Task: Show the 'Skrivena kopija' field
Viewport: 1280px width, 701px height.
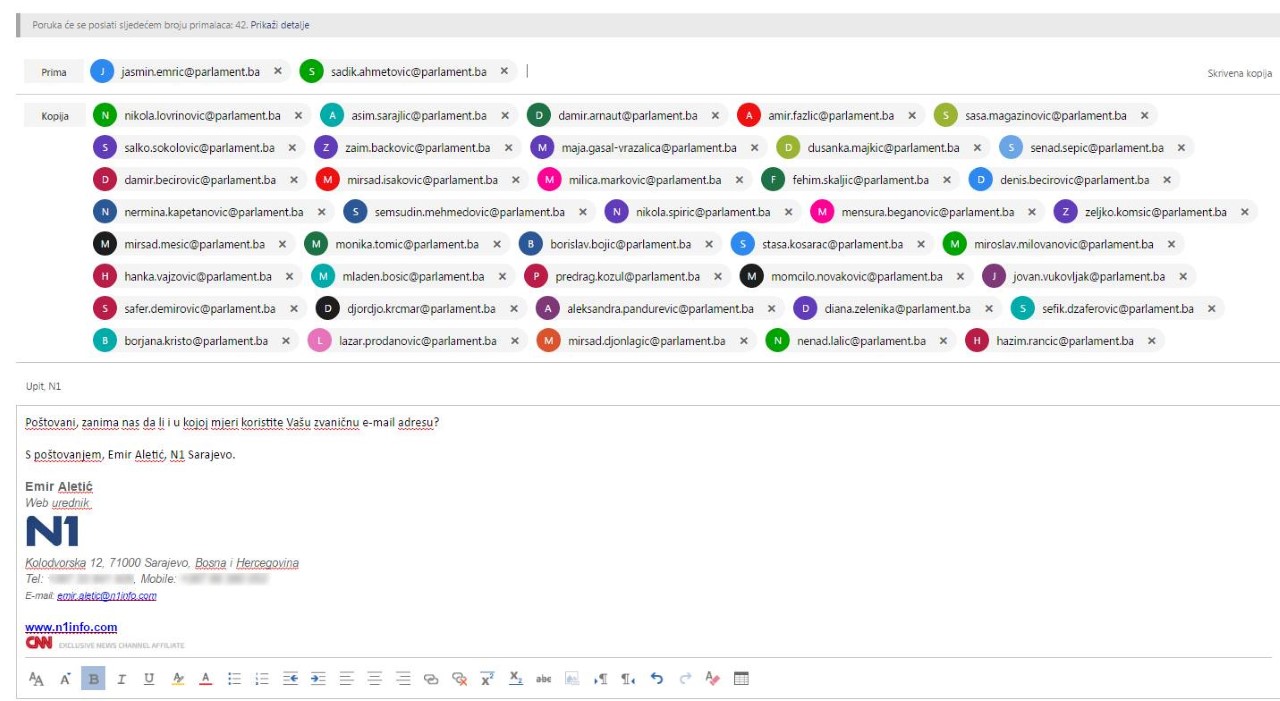Action: 1239,74
